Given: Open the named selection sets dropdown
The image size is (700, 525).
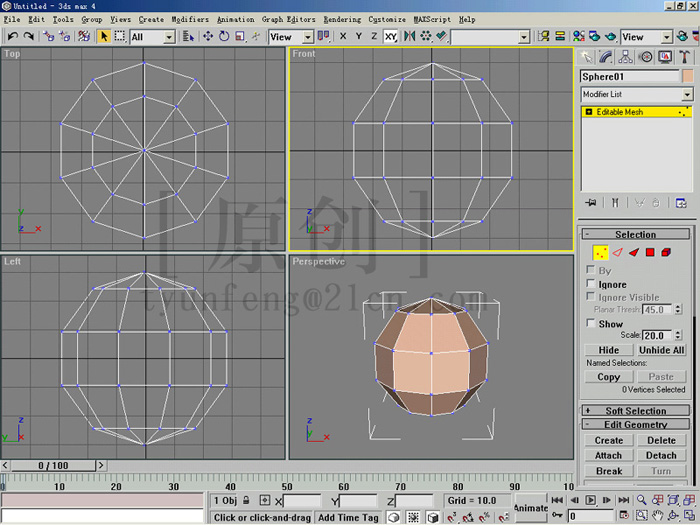Looking at the screenshot, I should (x=490, y=37).
